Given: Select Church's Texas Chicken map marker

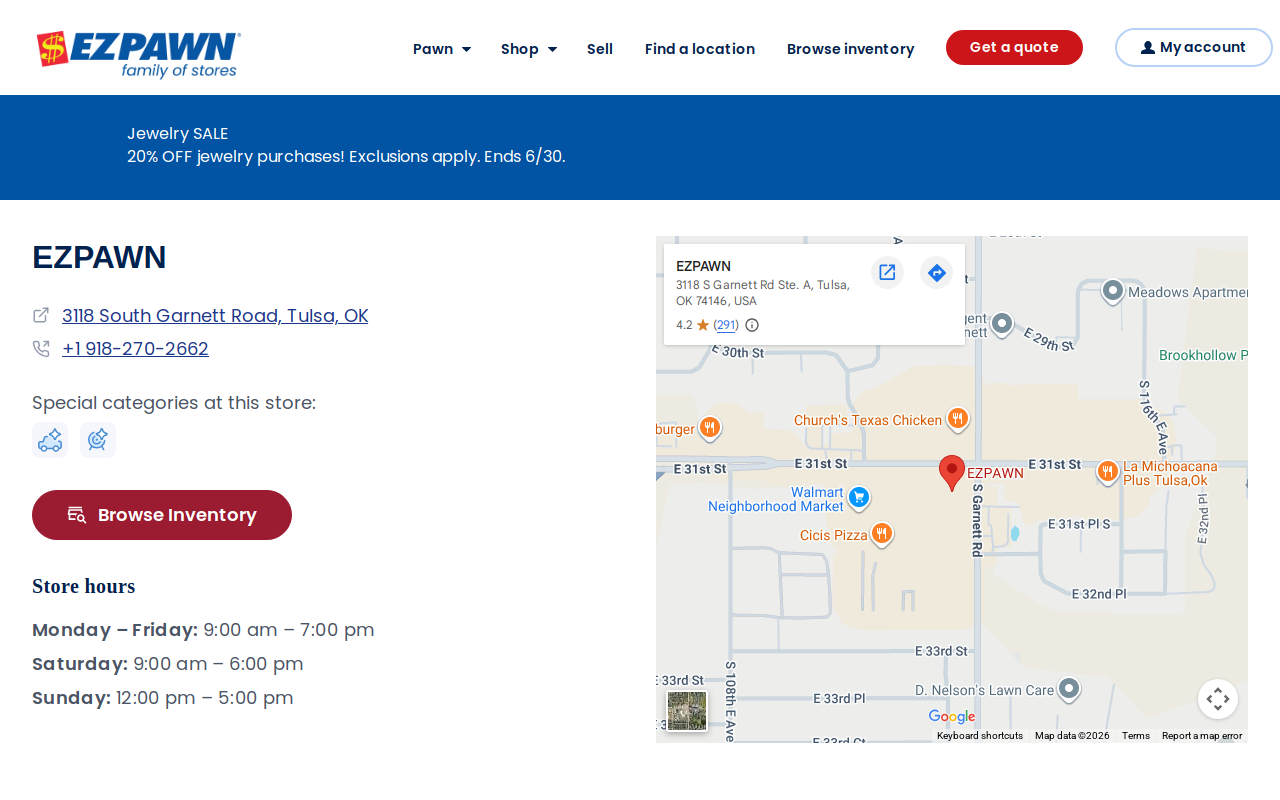Looking at the screenshot, I should [x=958, y=419].
